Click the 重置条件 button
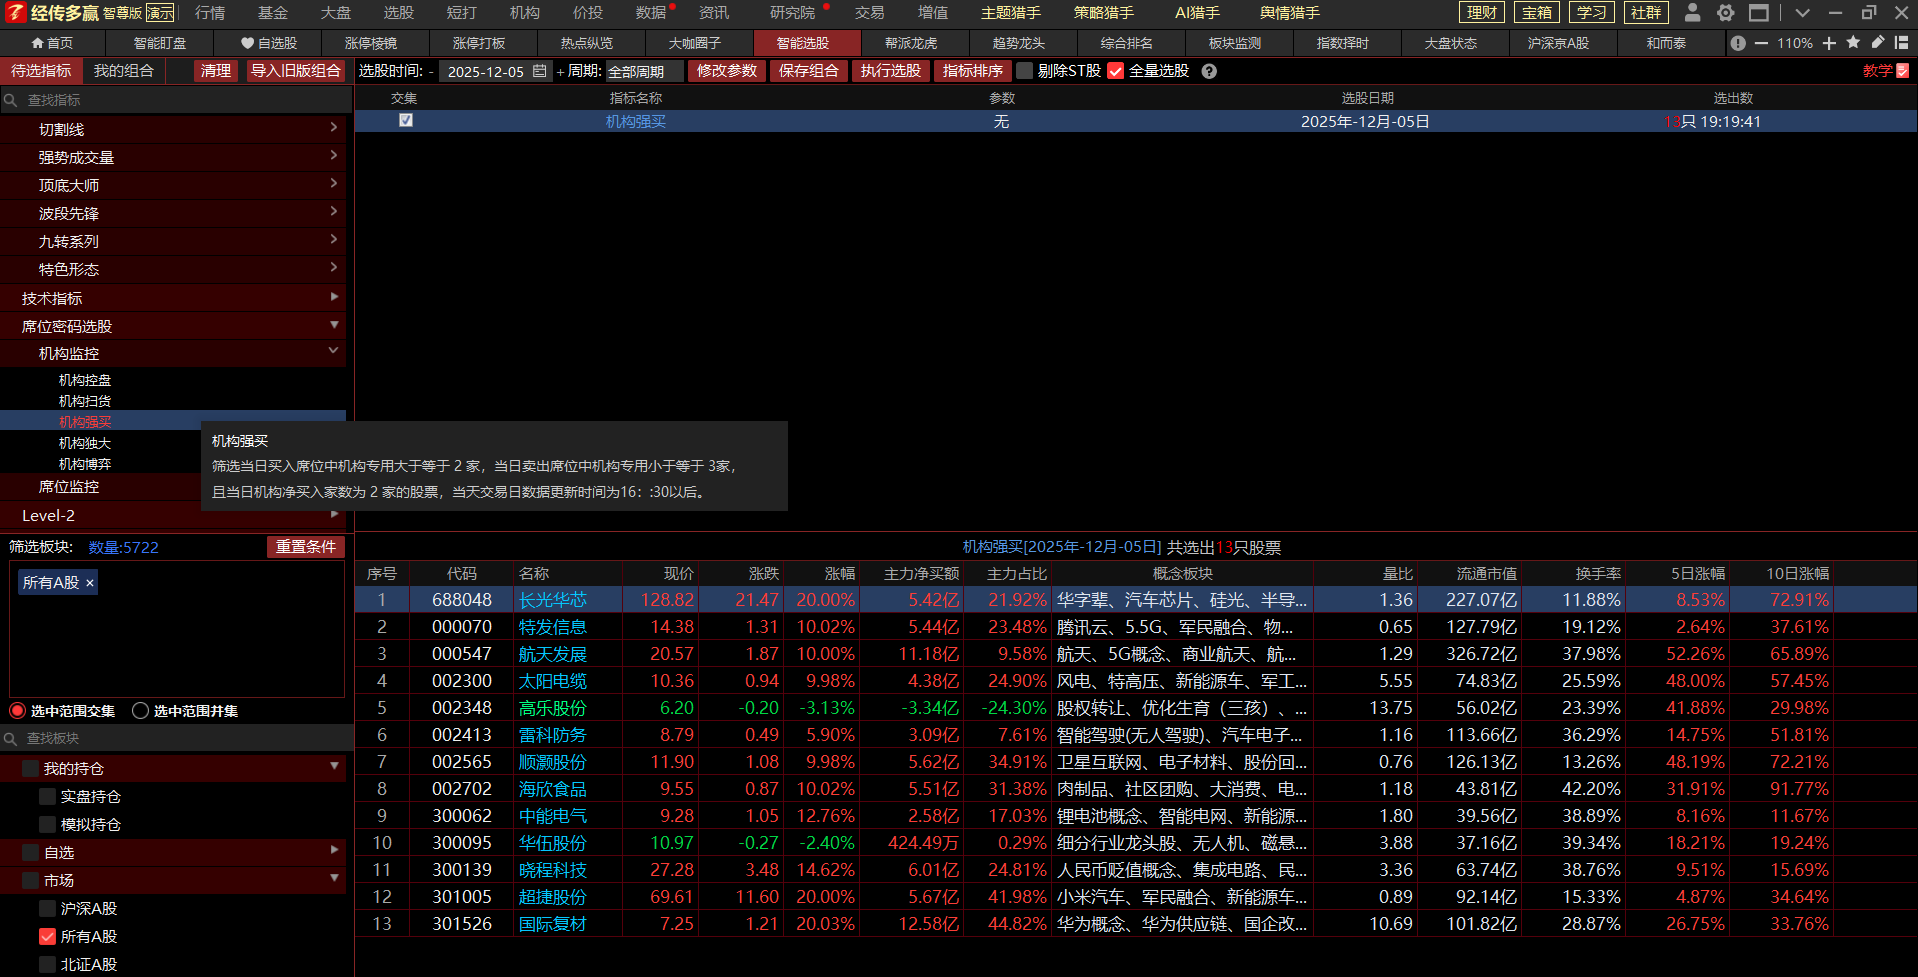1918x977 pixels. click(306, 546)
